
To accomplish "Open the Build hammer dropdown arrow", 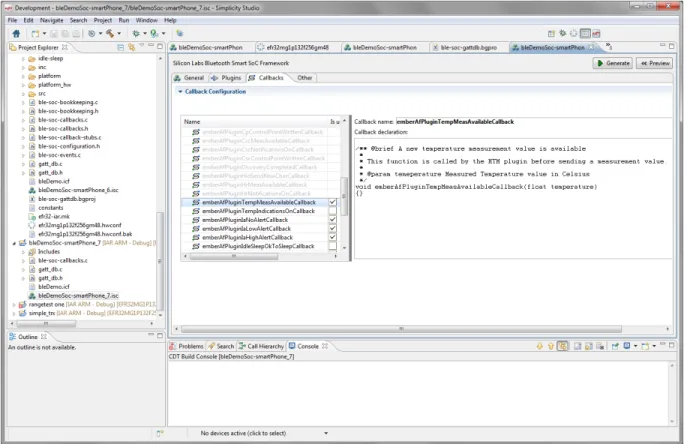I will 119,33.
